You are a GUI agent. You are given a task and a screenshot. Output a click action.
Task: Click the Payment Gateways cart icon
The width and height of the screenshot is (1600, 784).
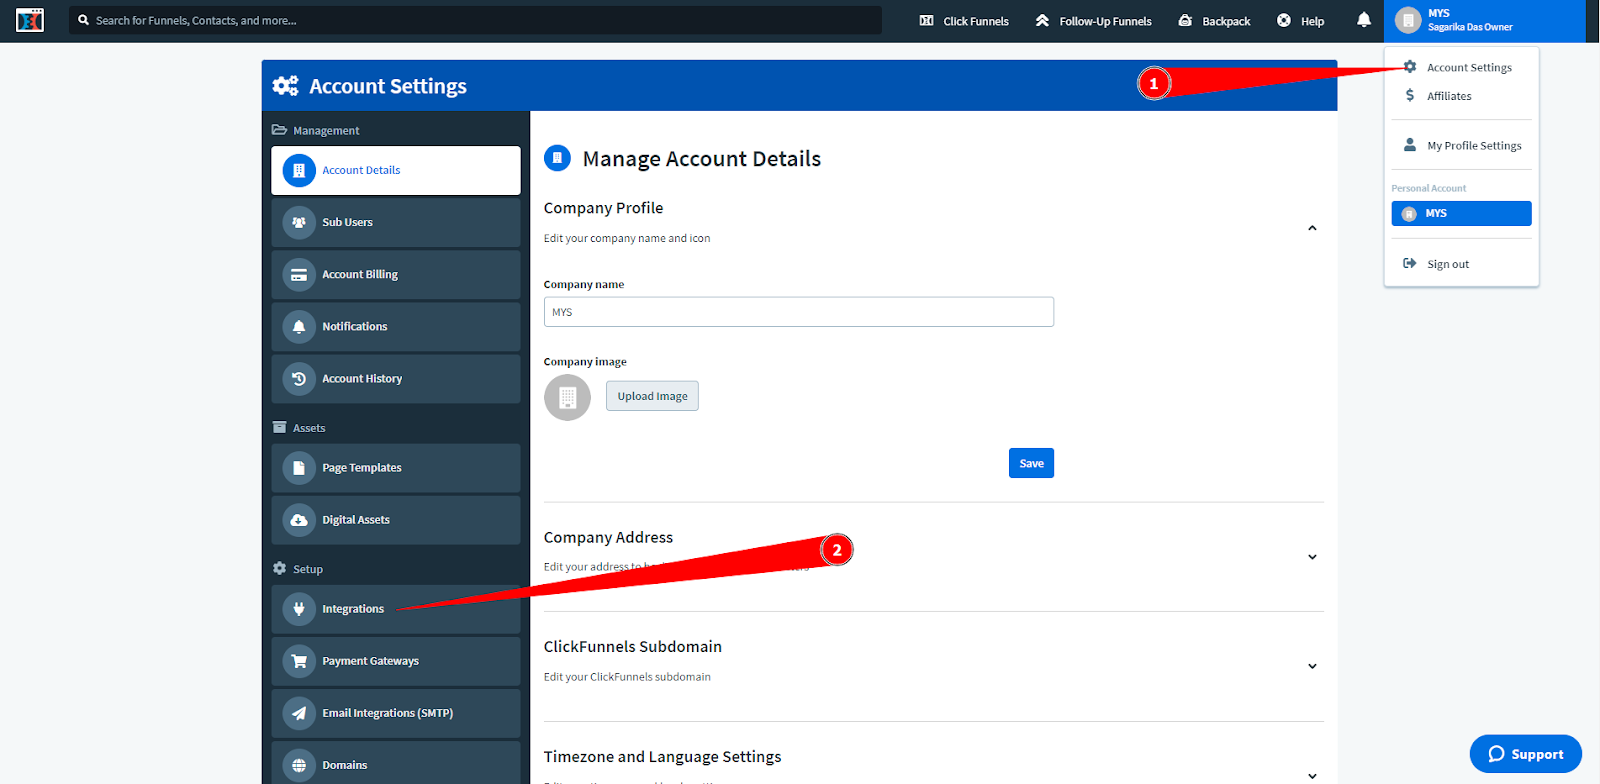pos(299,661)
